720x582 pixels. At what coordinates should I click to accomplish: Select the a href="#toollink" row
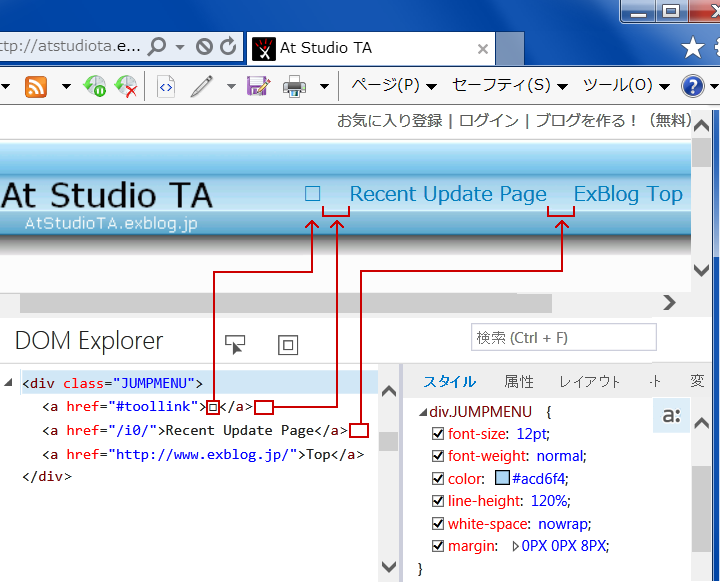(148, 407)
